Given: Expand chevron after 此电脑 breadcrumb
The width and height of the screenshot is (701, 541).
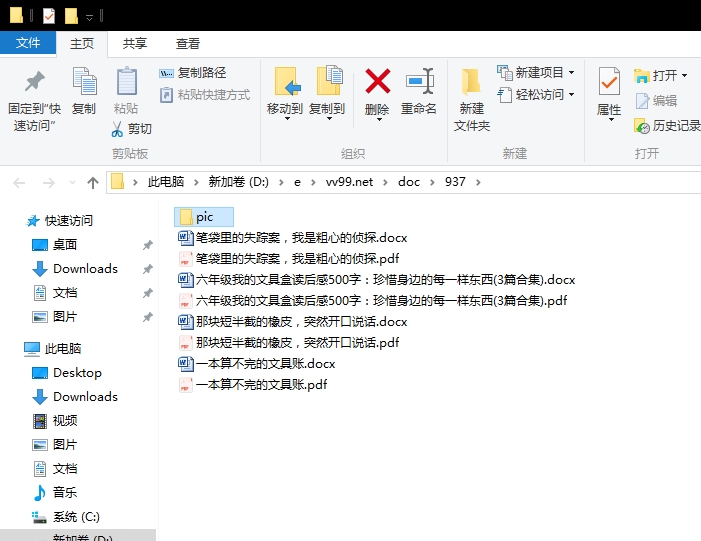Looking at the screenshot, I should click(x=196, y=182).
